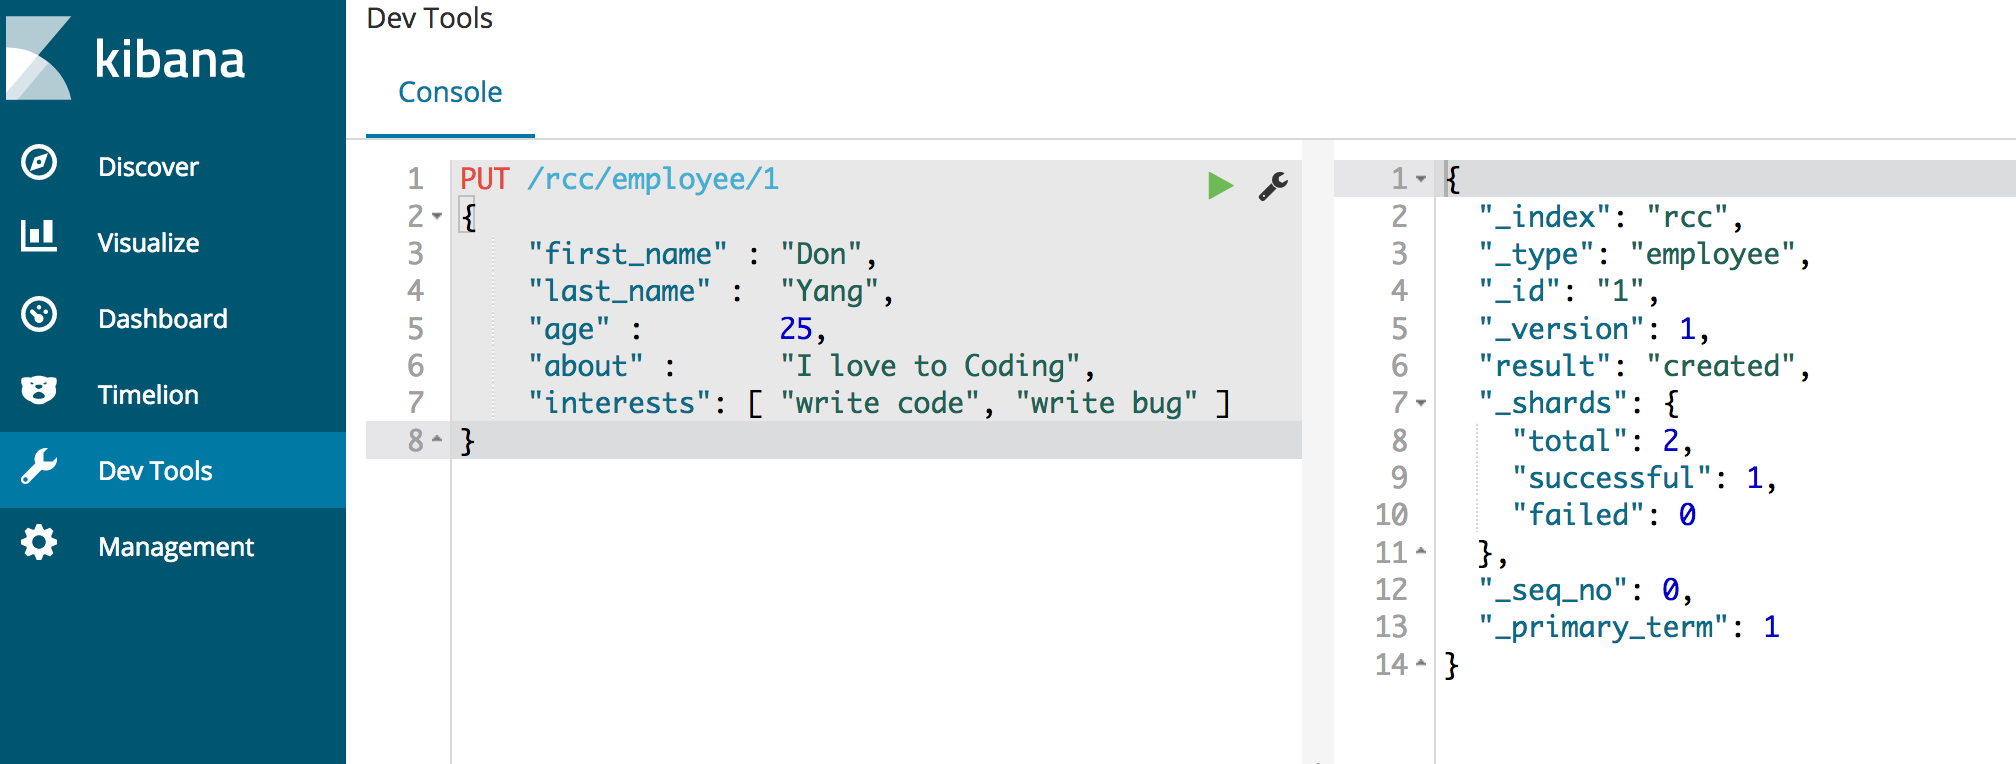The image size is (2016, 764).
Task: Click fold arrow at request line 8
Action: pos(437,440)
